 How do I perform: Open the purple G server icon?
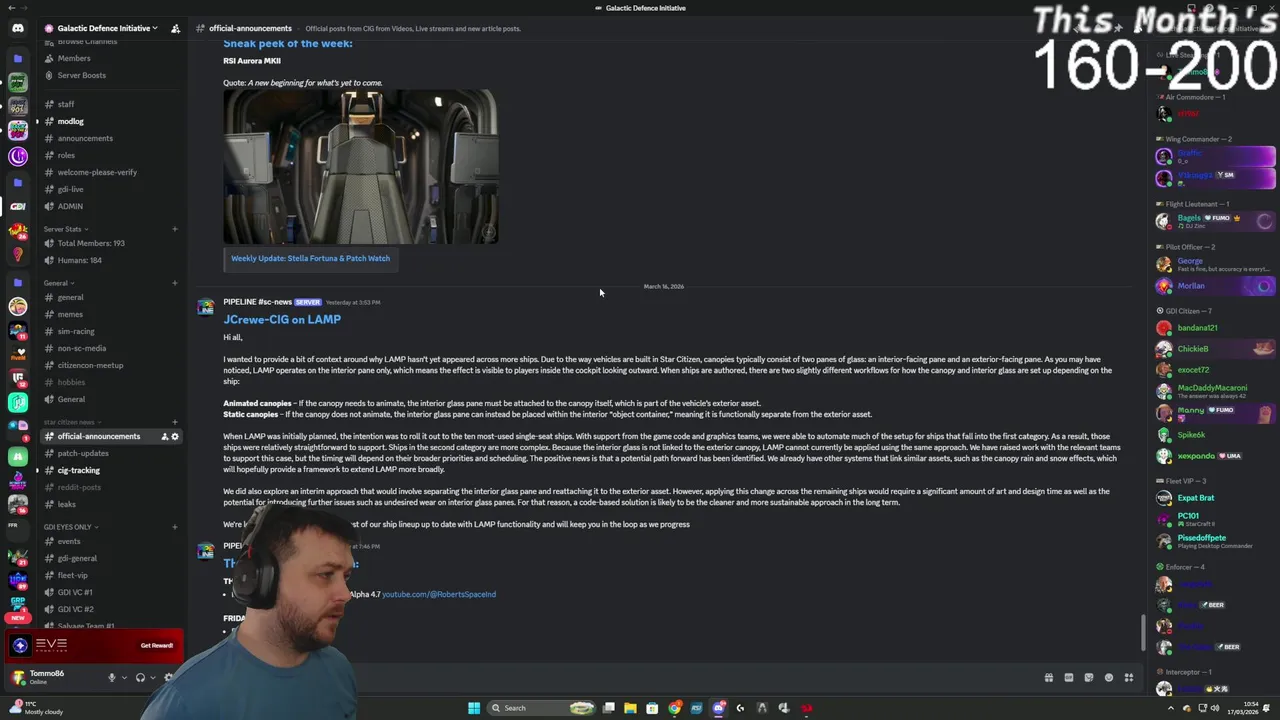(x=18, y=156)
